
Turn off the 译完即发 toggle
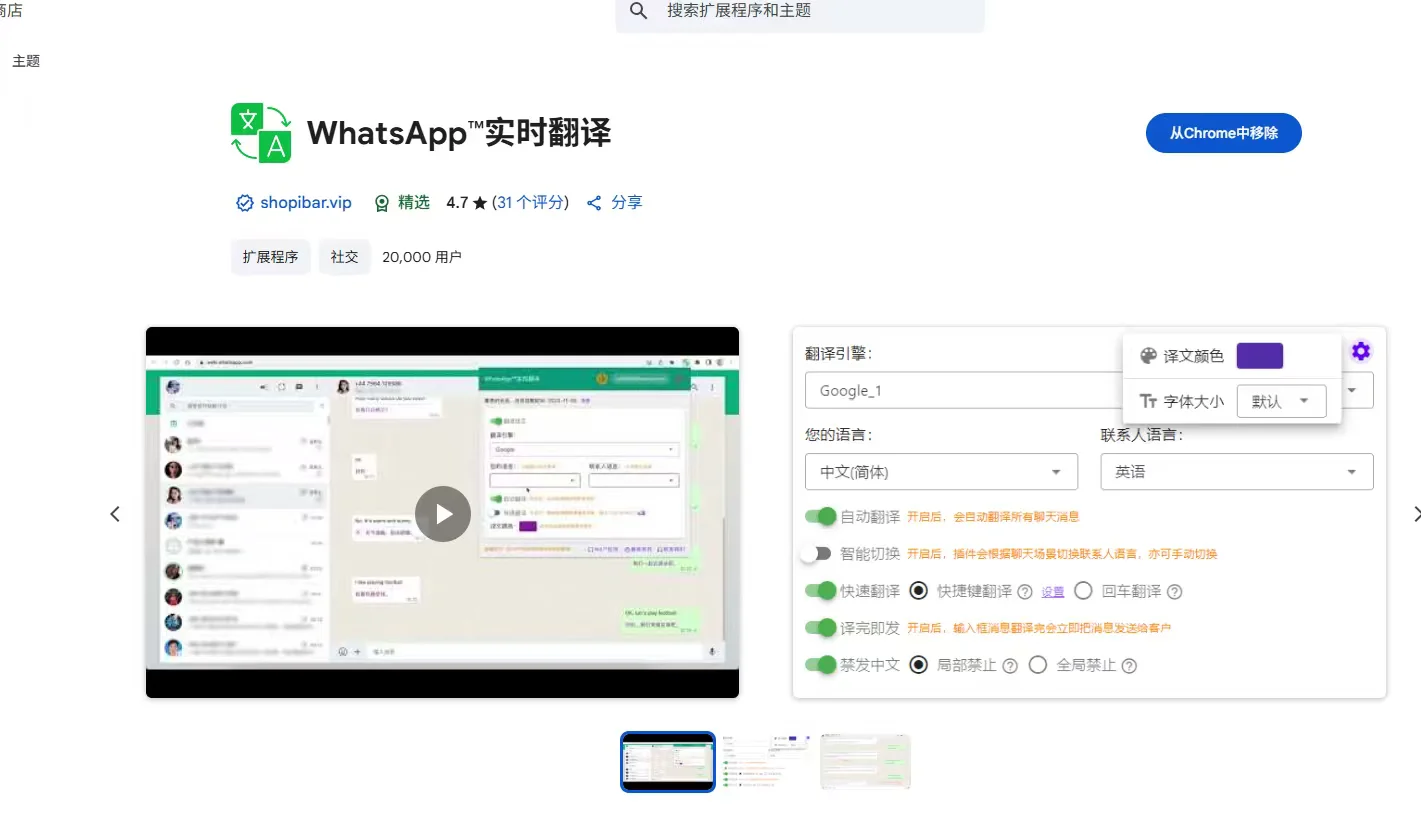[x=820, y=628]
